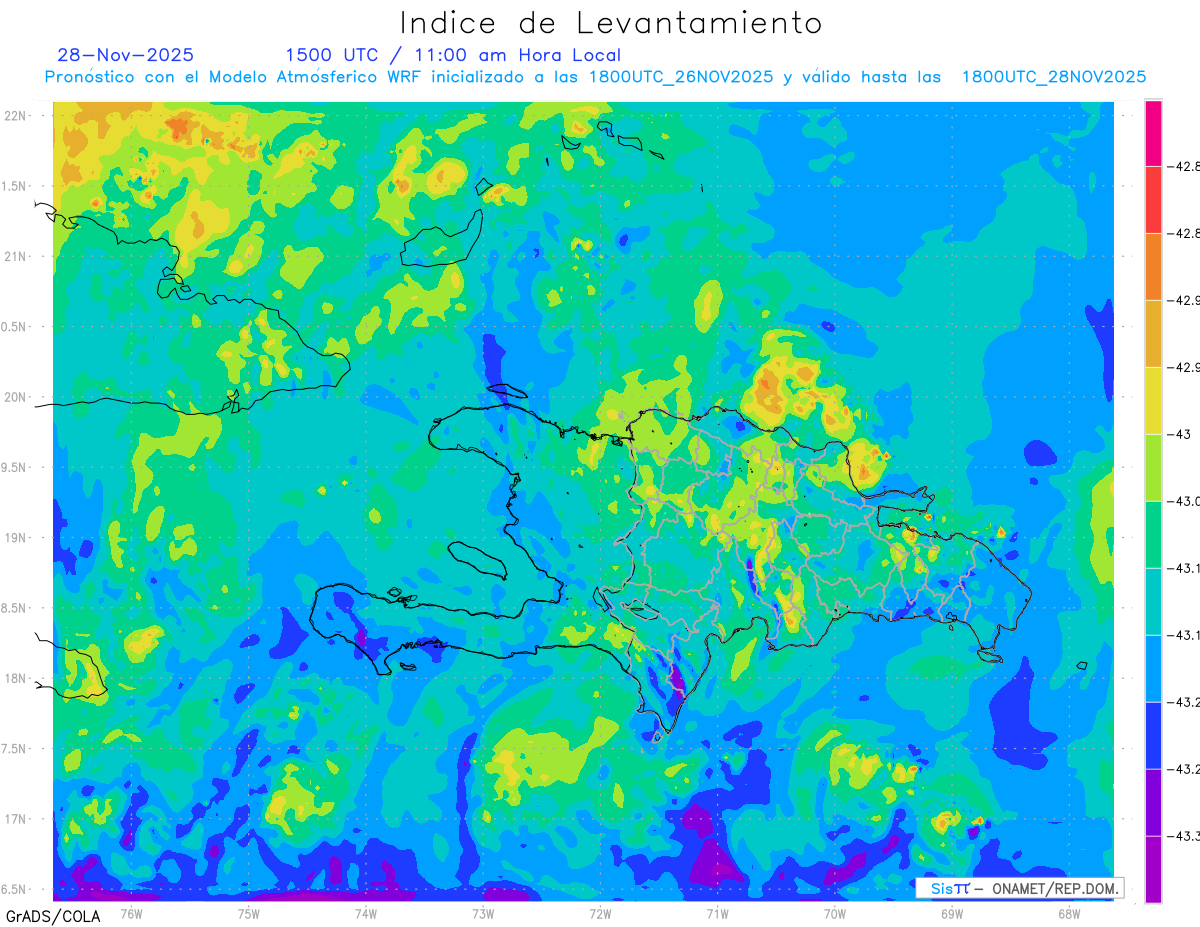Click the "21N" latitude label

coord(15,256)
